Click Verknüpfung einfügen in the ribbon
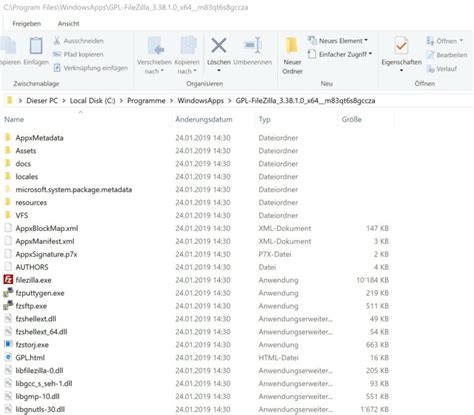This screenshot has height=415, width=474. pyautogui.click(x=91, y=68)
